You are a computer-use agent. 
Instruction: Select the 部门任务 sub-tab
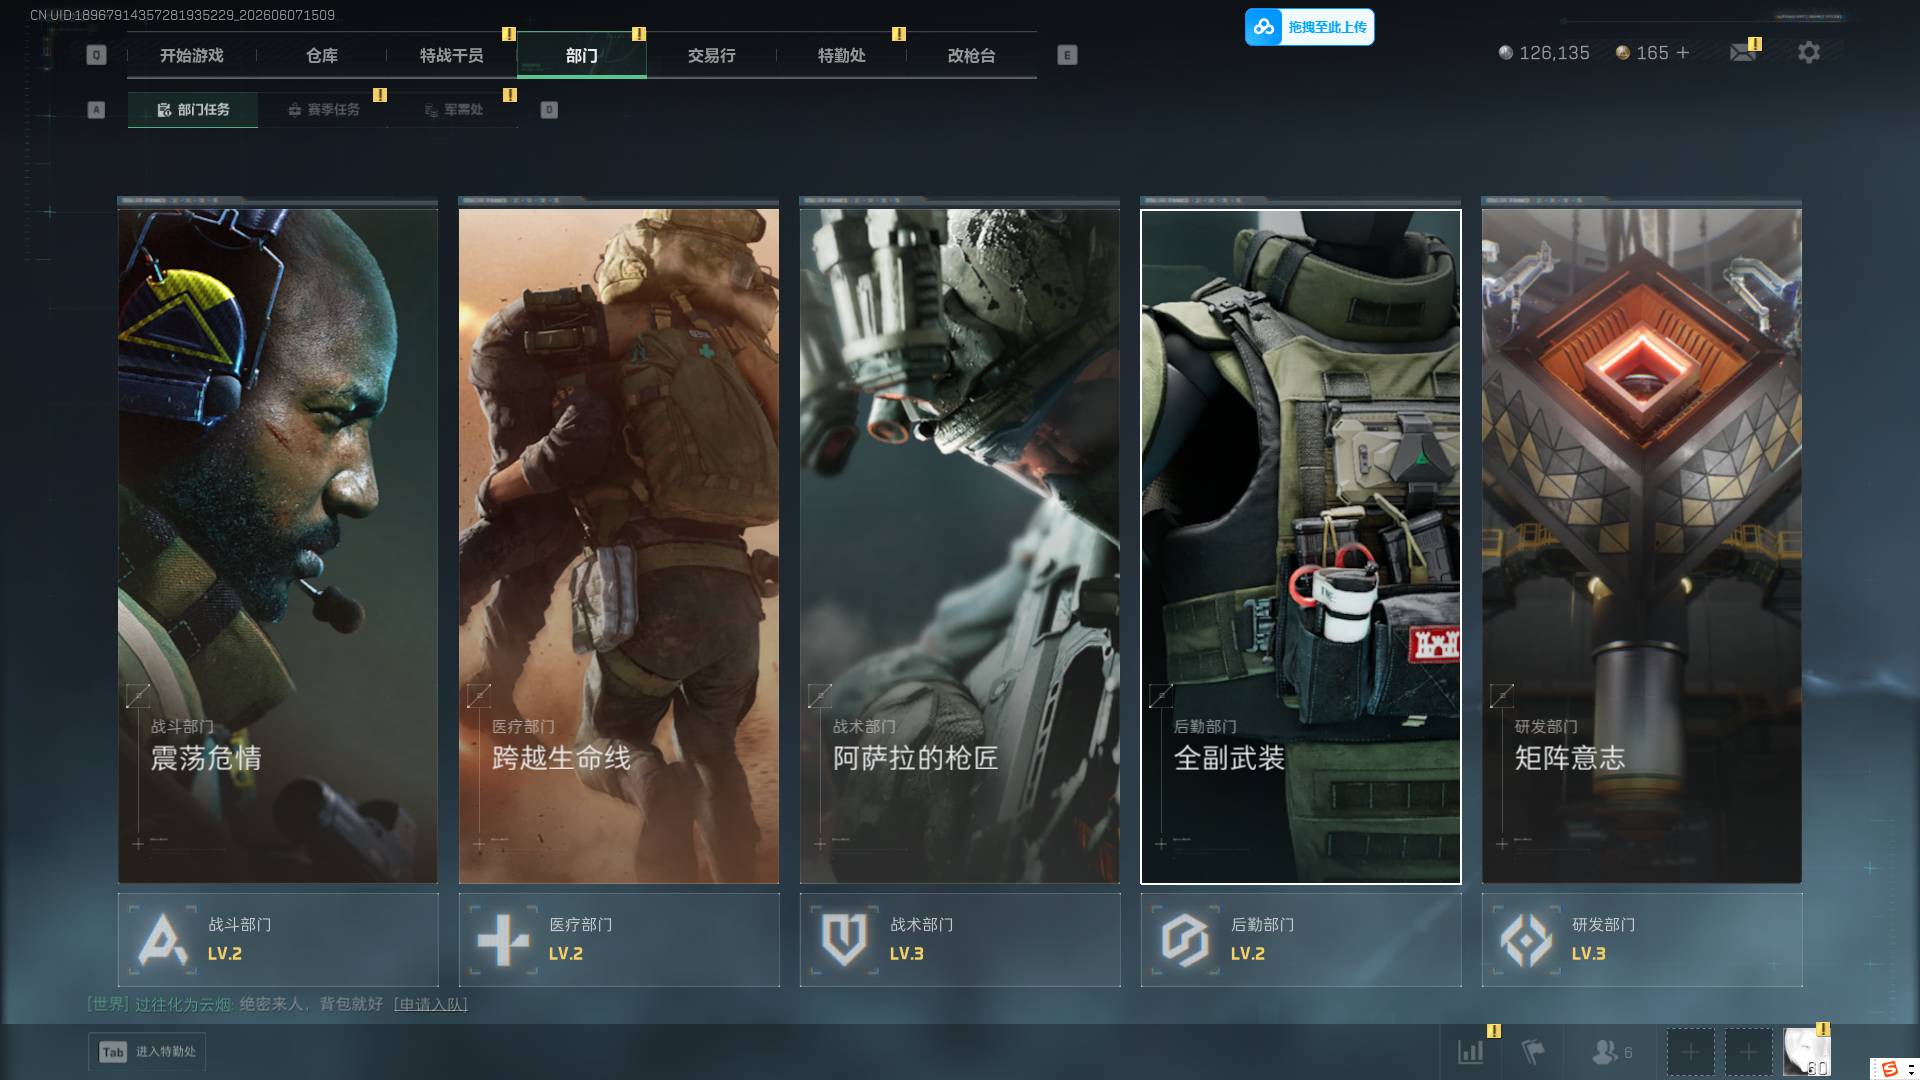click(x=193, y=110)
